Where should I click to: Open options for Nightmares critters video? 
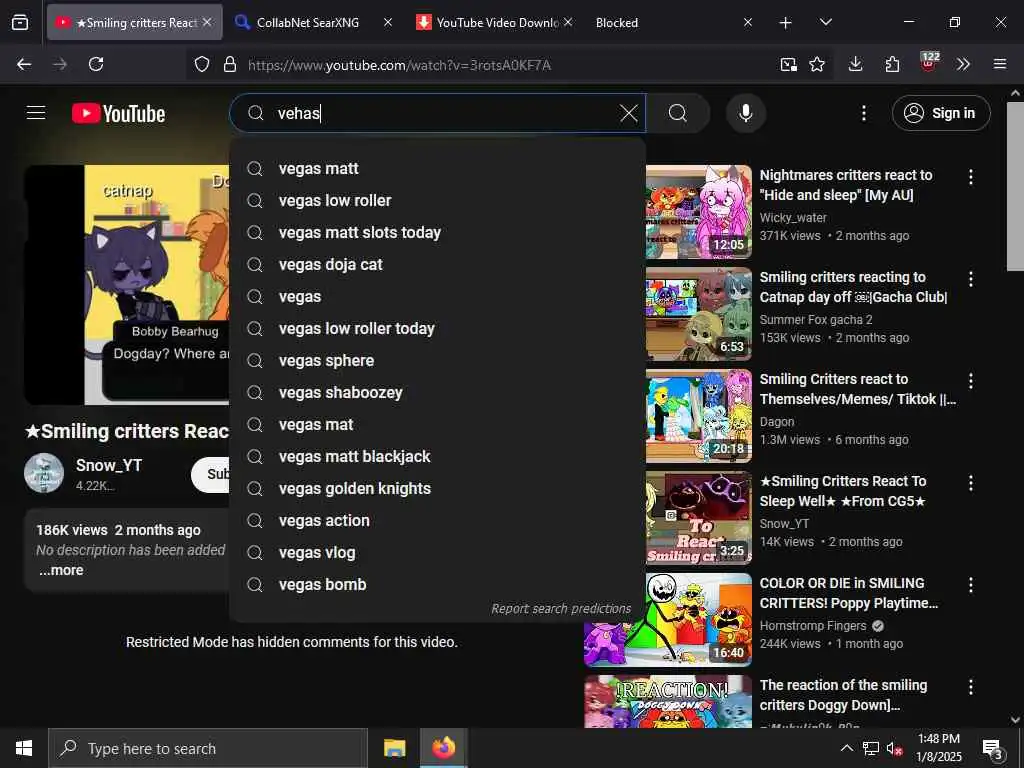tap(971, 177)
